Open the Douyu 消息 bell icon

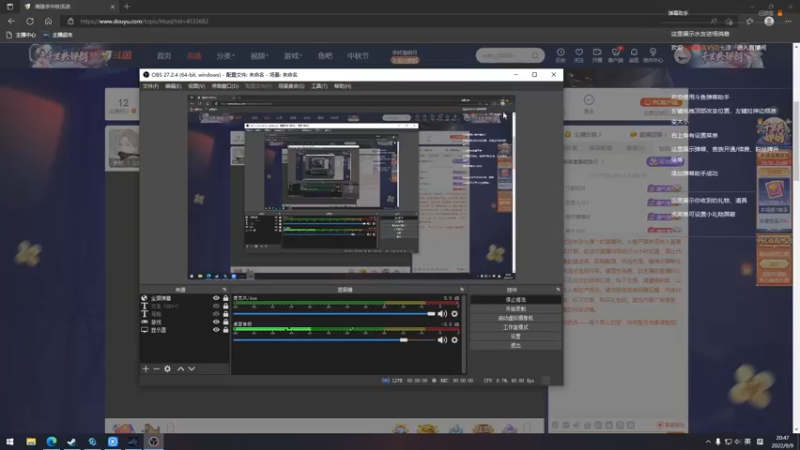(634, 55)
